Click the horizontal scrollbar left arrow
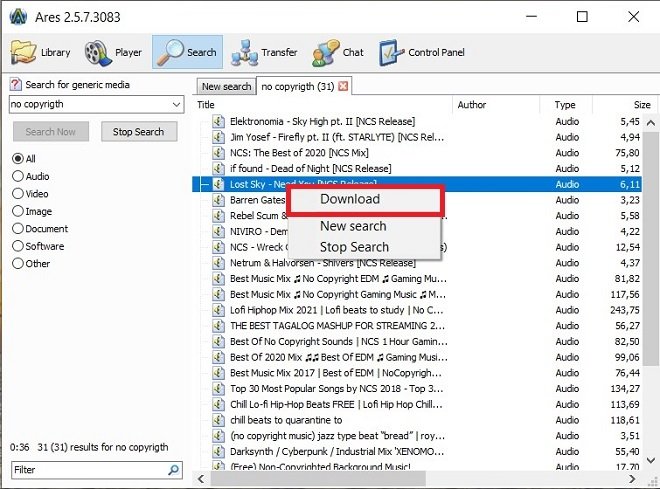This screenshot has width=660, height=489. coord(201,479)
